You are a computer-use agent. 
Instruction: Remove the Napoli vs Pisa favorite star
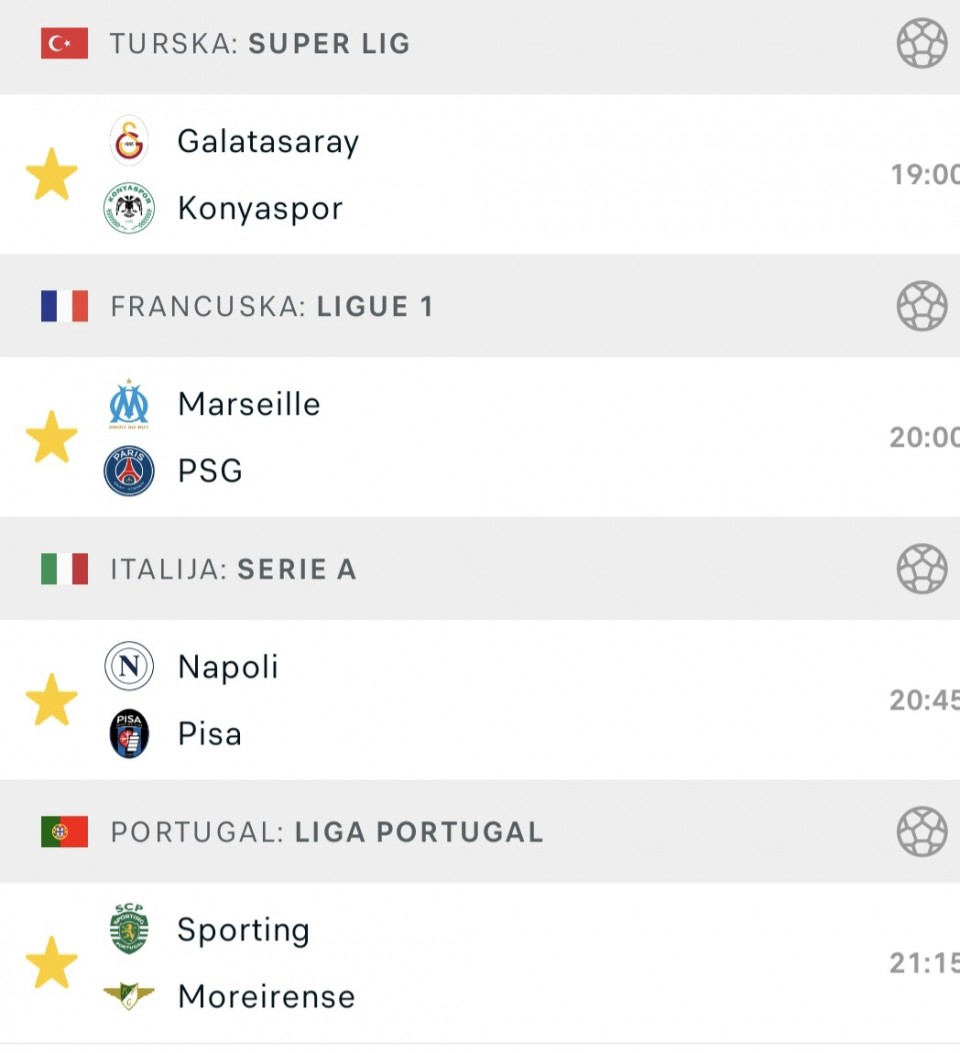click(x=52, y=700)
